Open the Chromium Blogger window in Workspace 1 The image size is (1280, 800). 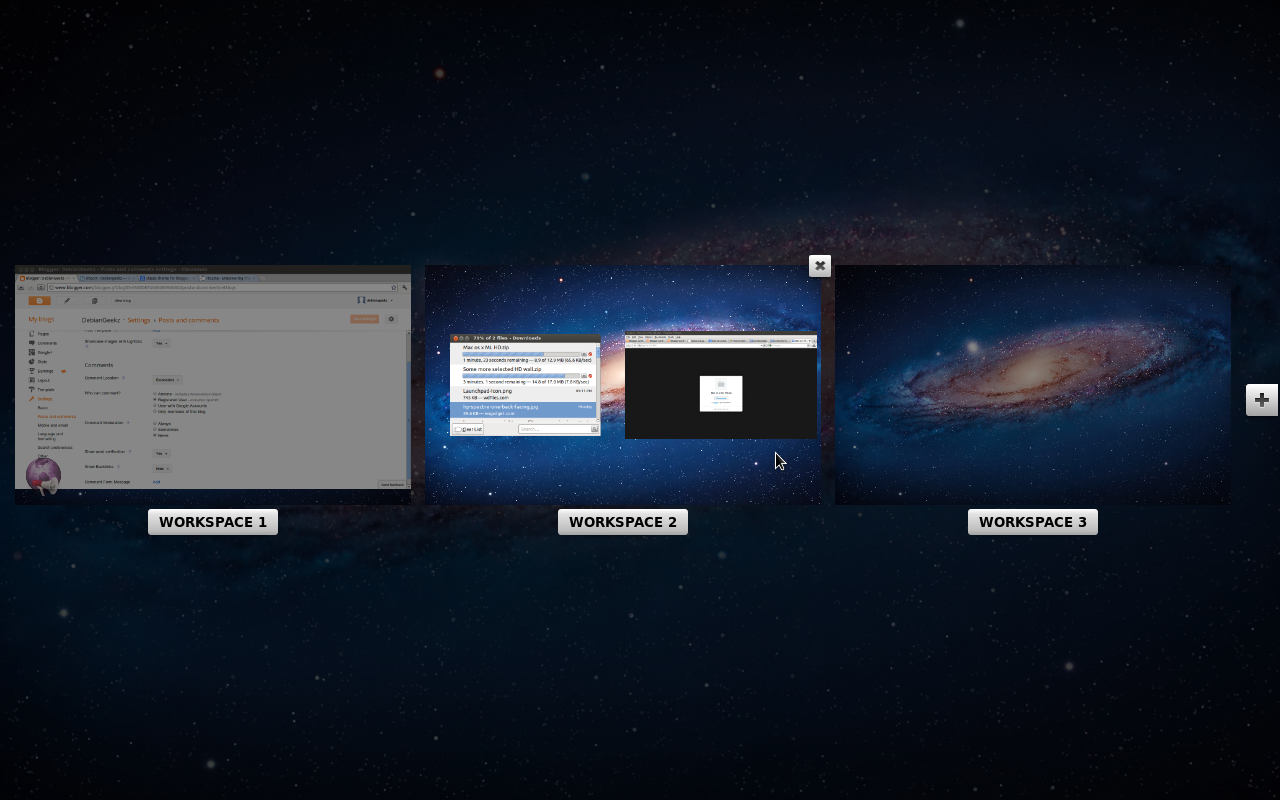click(213, 377)
